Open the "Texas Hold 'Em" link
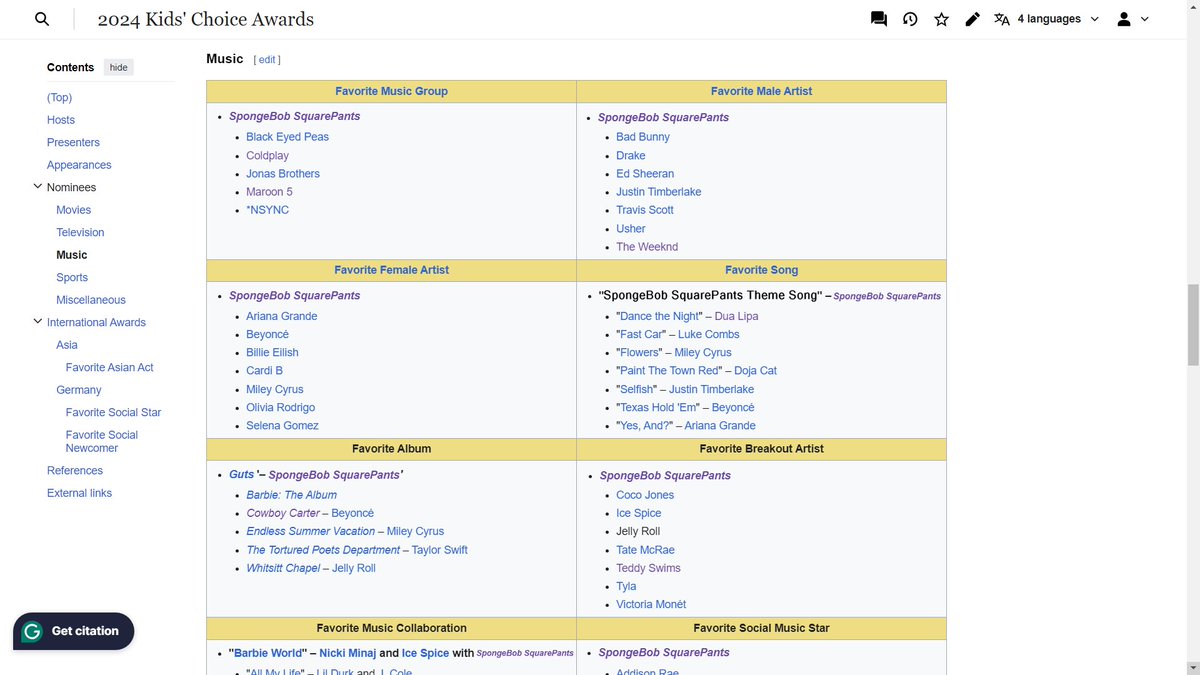This screenshot has width=1200, height=675. click(657, 407)
